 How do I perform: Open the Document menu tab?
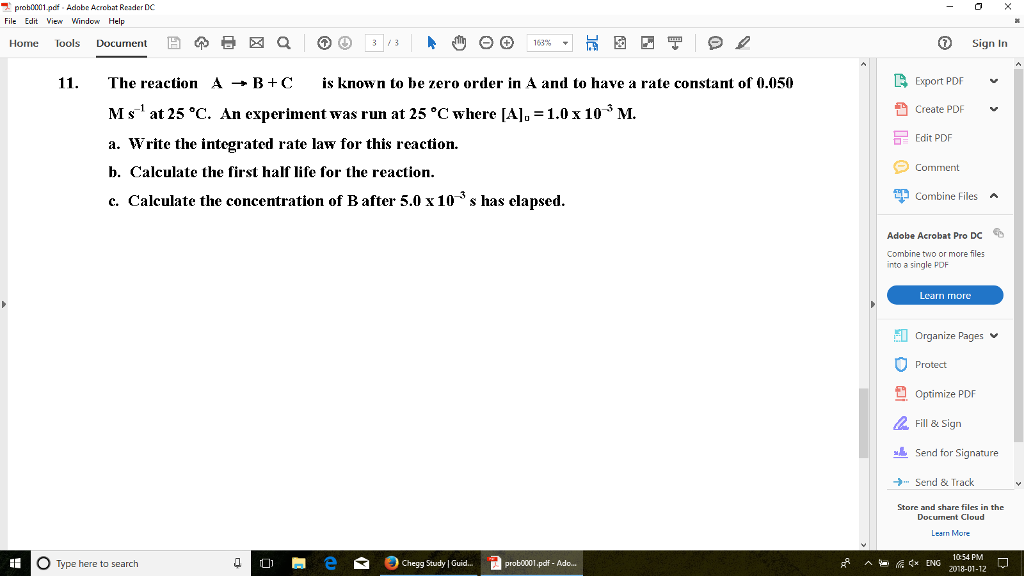(x=121, y=43)
